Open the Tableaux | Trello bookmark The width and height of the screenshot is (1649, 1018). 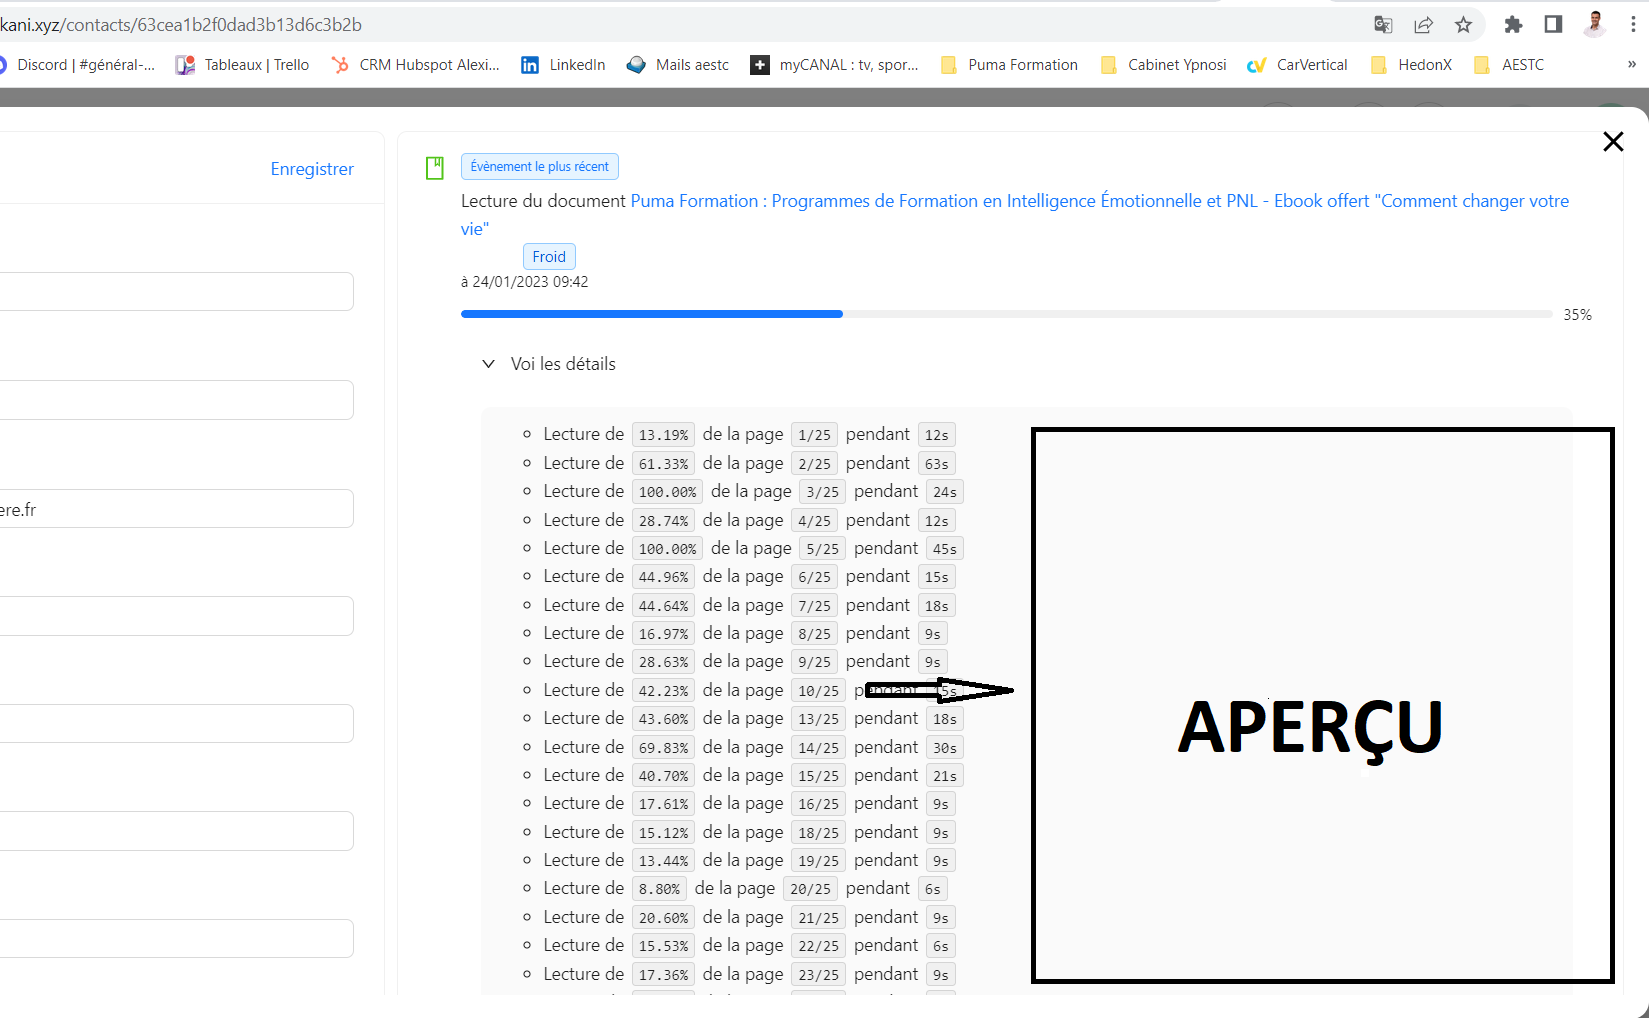[x=243, y=65]
